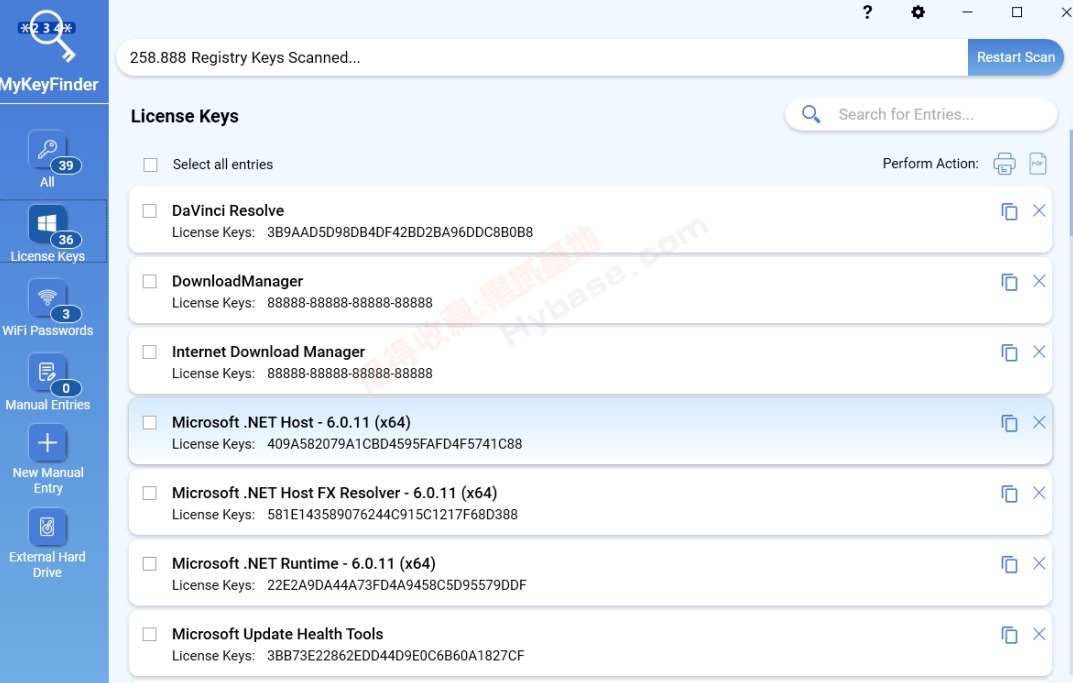This screenshot has height=683, width=1073.
Task: Click the DownloadManager title text
Action: click(x=237, y=281)
